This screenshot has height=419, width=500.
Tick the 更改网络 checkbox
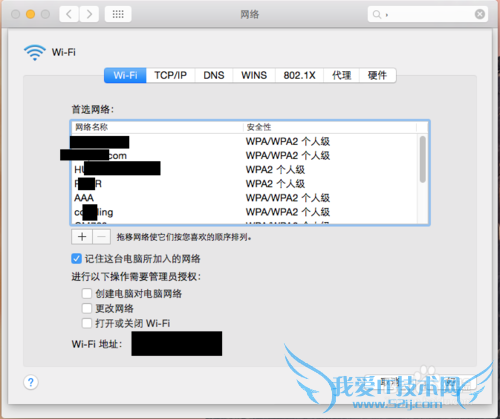[x=87, y=308]
